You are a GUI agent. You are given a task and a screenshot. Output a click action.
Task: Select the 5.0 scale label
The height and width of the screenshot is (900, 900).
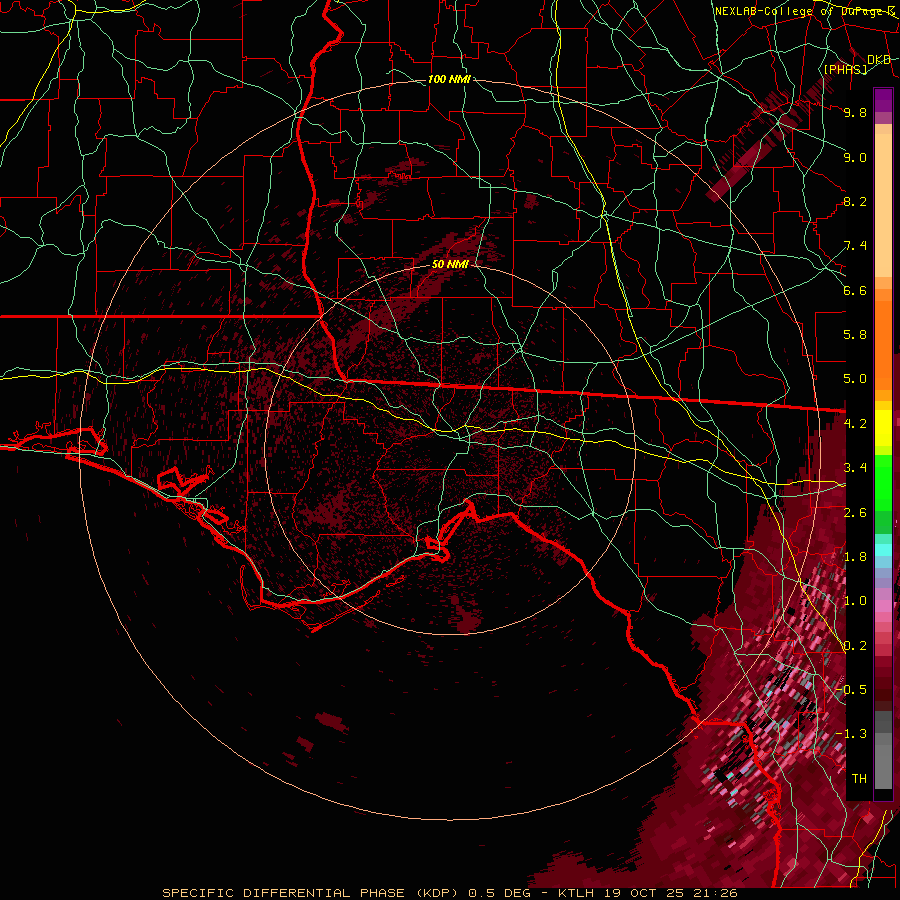click(x=855, y=379)
